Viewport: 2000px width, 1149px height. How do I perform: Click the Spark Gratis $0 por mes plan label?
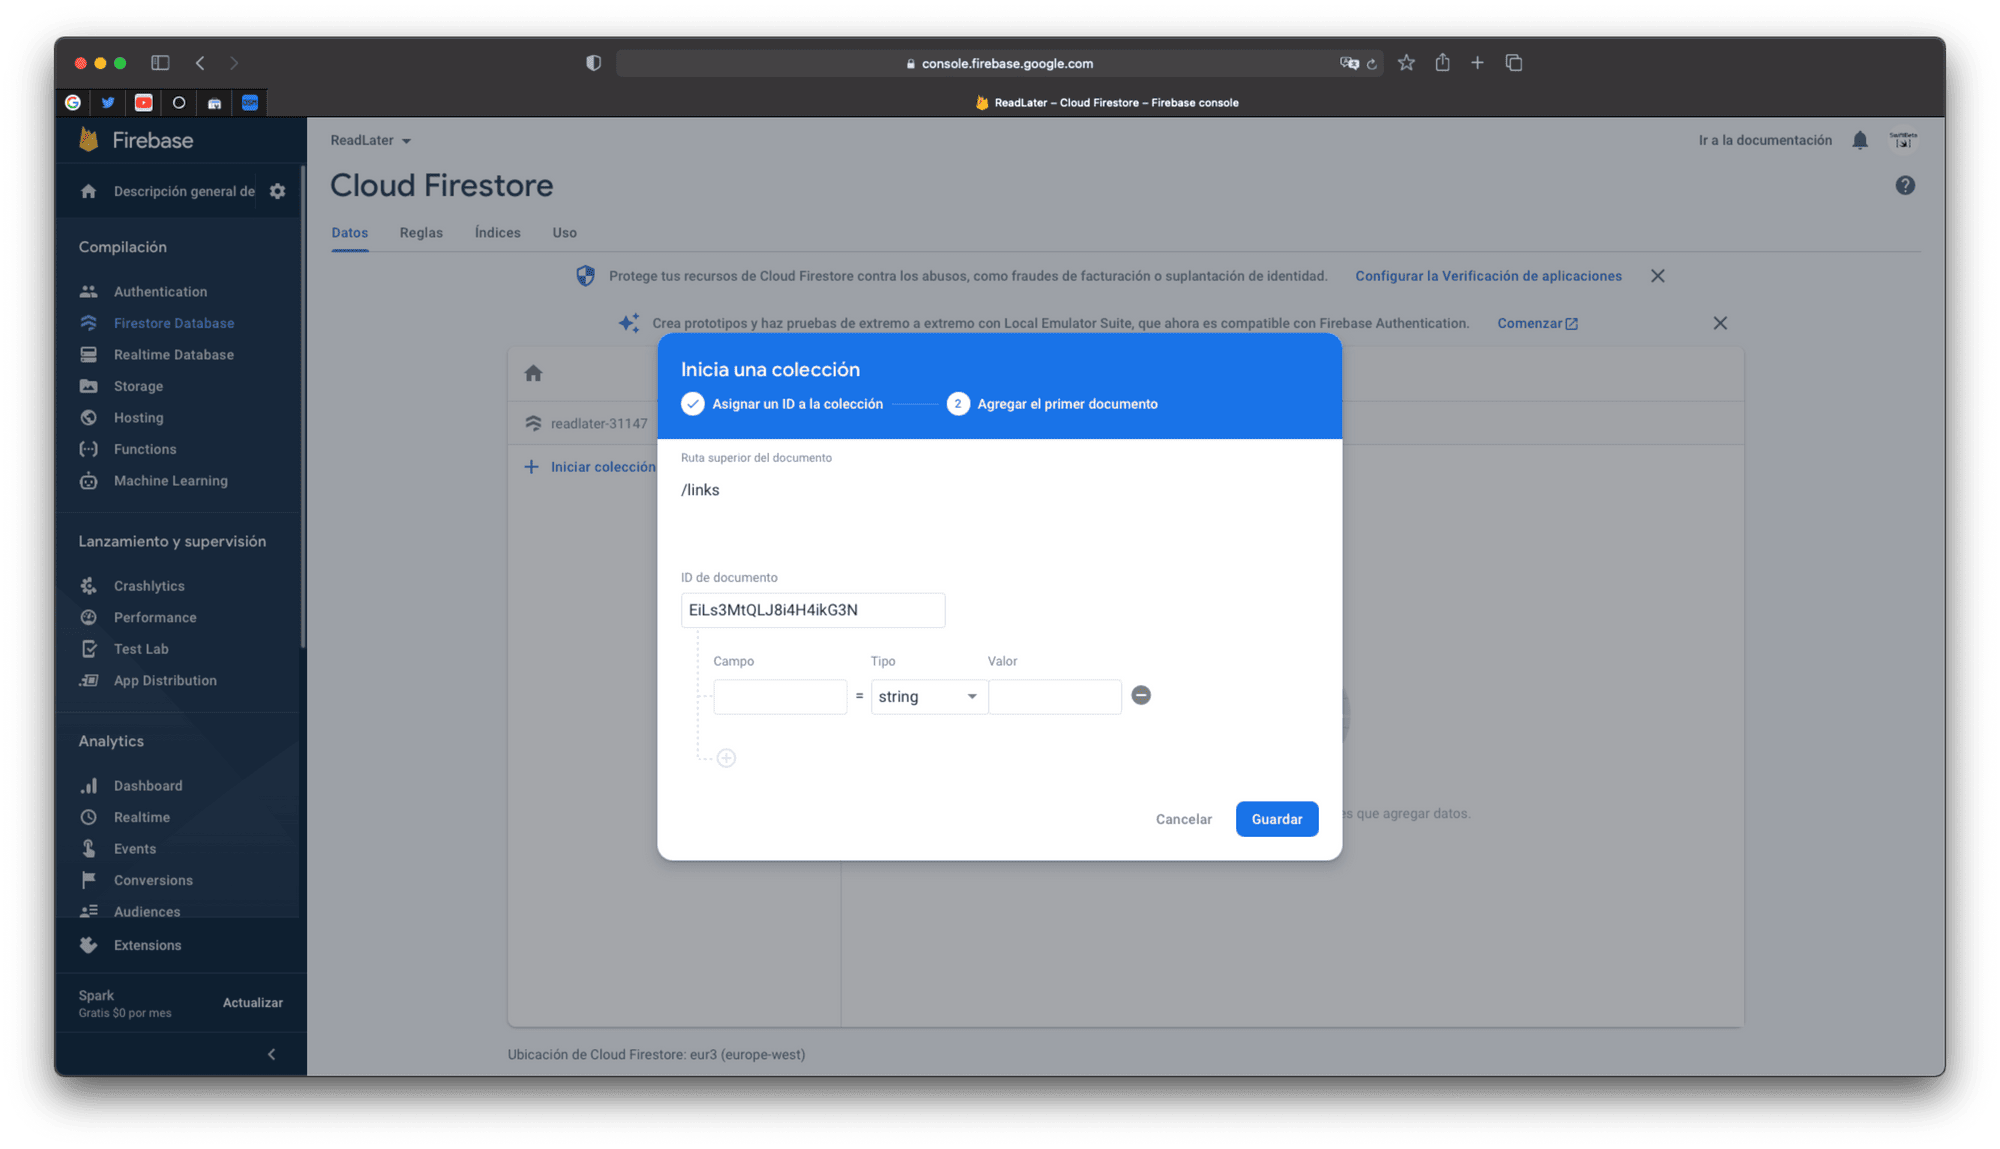pyautogui.click(x=125, y=1003)
